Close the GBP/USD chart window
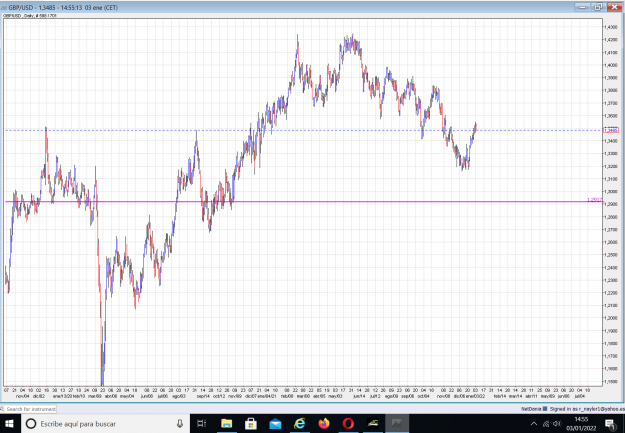 [614, 7]
